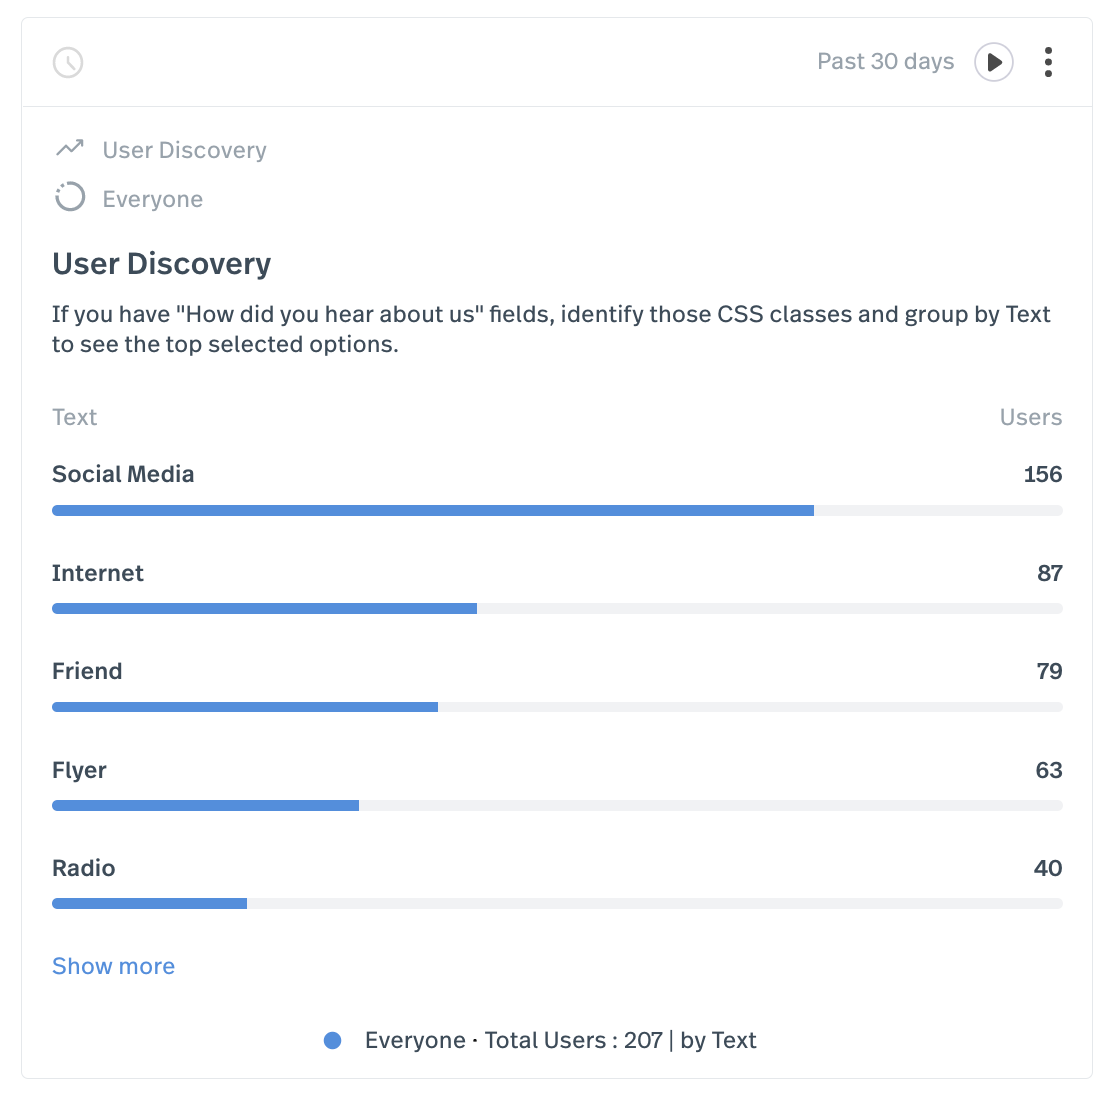Click the Radio row label
The width and height of the screenshot is (1116, 1096).
[x=84, y=868]
